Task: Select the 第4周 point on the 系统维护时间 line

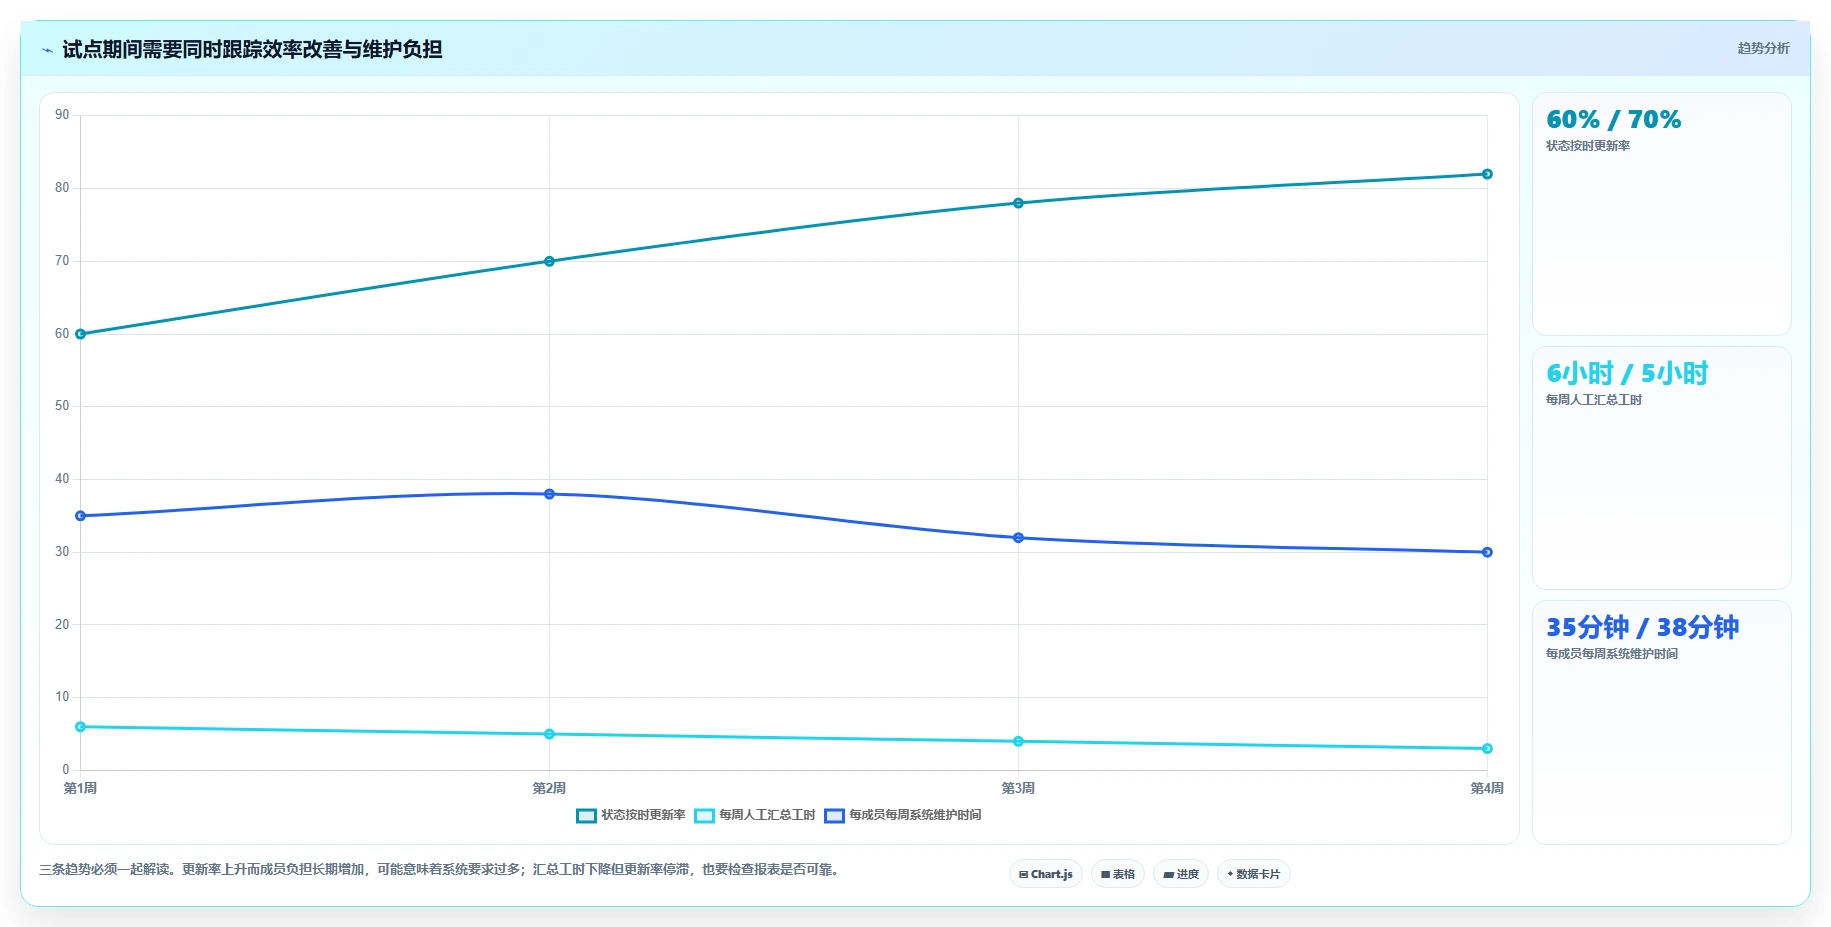Action: click(x=1487, y=552)
